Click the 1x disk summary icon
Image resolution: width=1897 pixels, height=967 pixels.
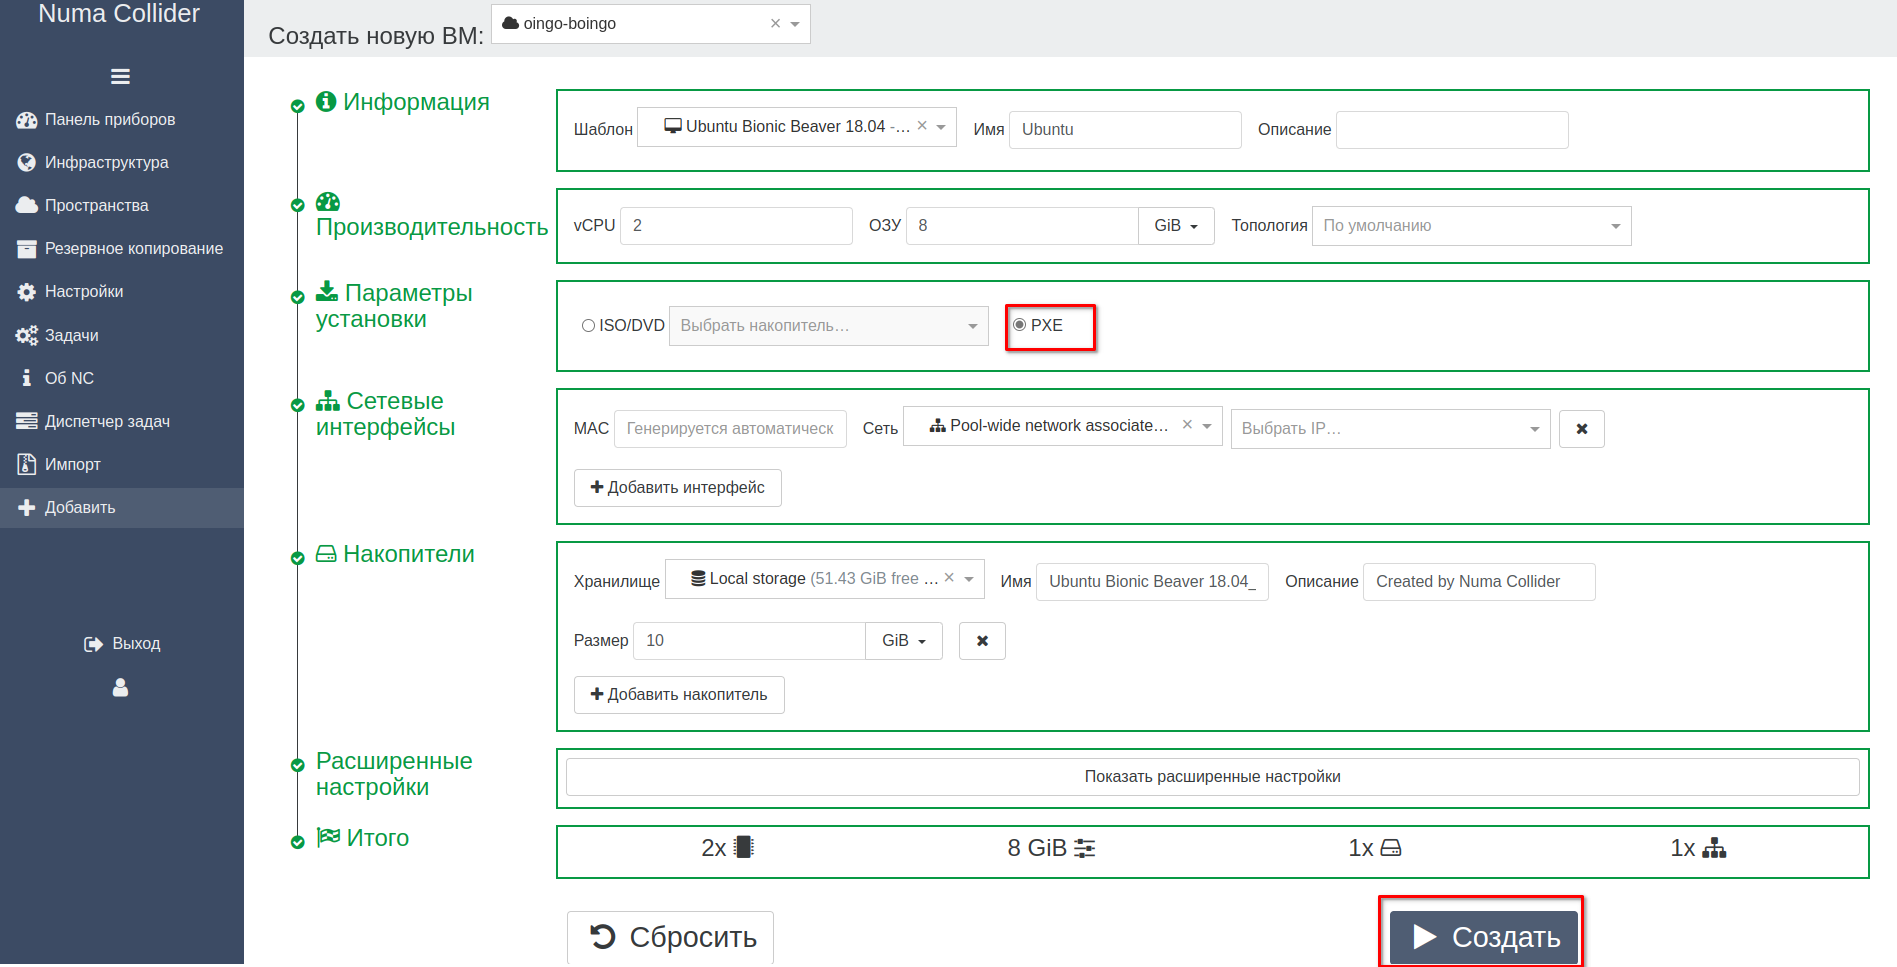coord(1391,849)
